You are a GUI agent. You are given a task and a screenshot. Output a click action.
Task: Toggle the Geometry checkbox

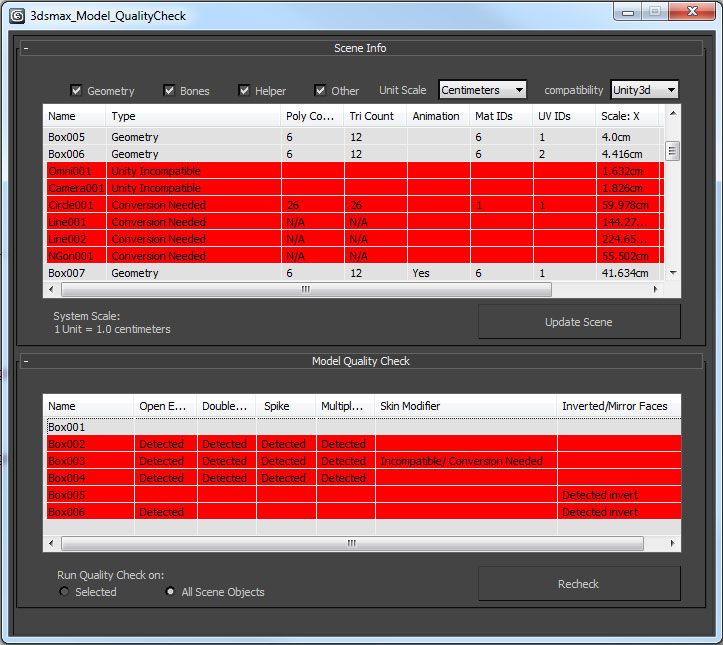[76, 90]
